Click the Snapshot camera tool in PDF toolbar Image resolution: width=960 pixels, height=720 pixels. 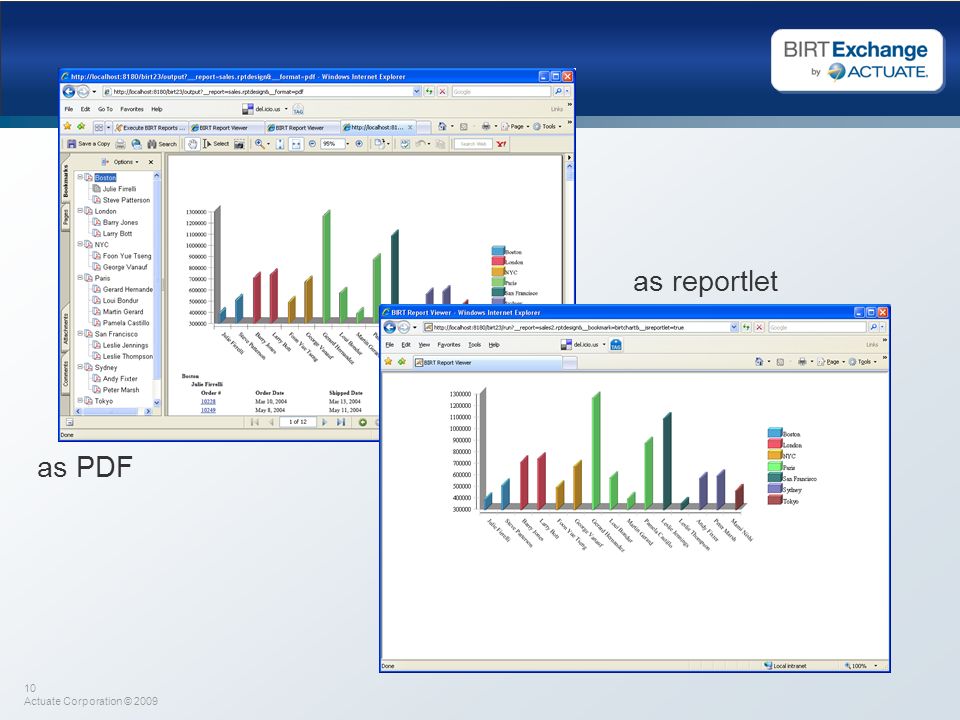coord(239,144)
